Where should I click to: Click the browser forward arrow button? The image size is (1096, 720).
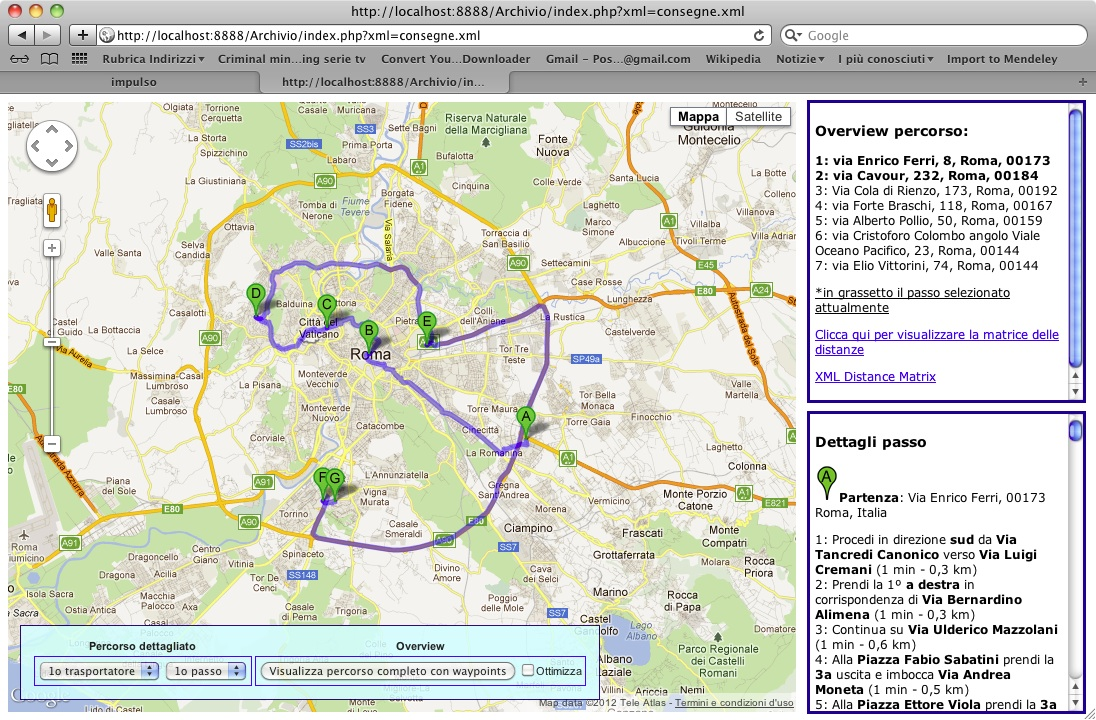point(48,35)
